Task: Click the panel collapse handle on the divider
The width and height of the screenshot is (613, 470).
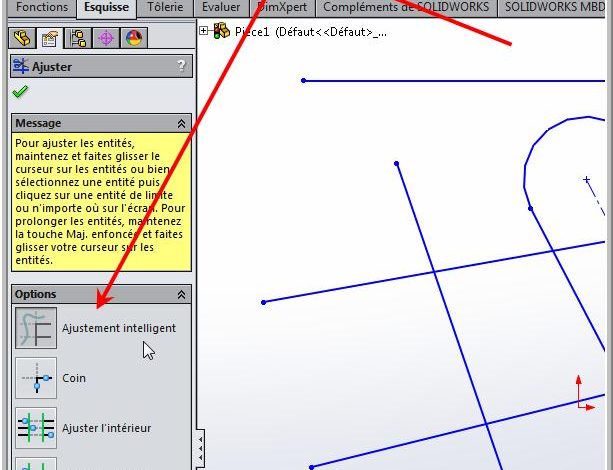Action: point(199,442)
